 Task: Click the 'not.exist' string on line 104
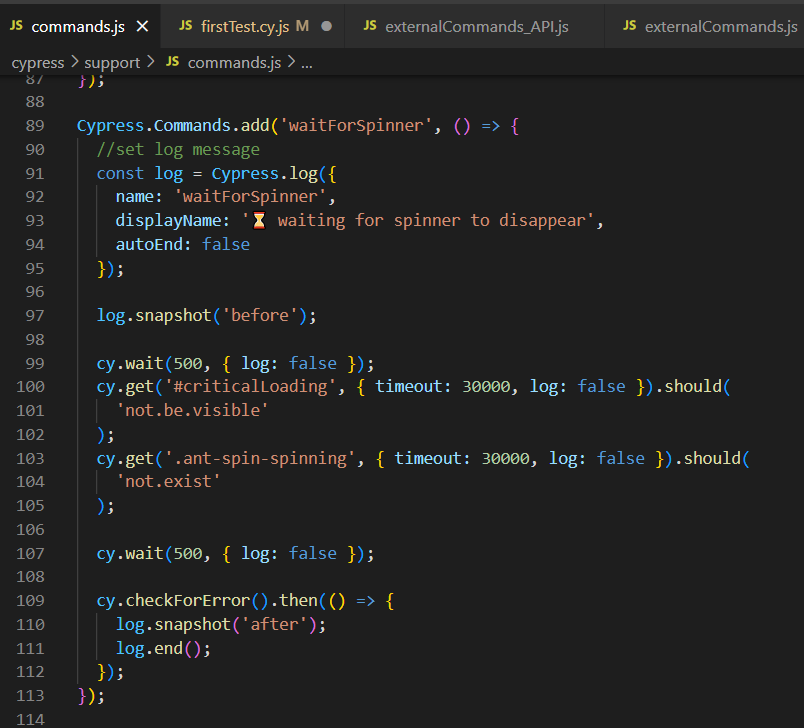168,481
